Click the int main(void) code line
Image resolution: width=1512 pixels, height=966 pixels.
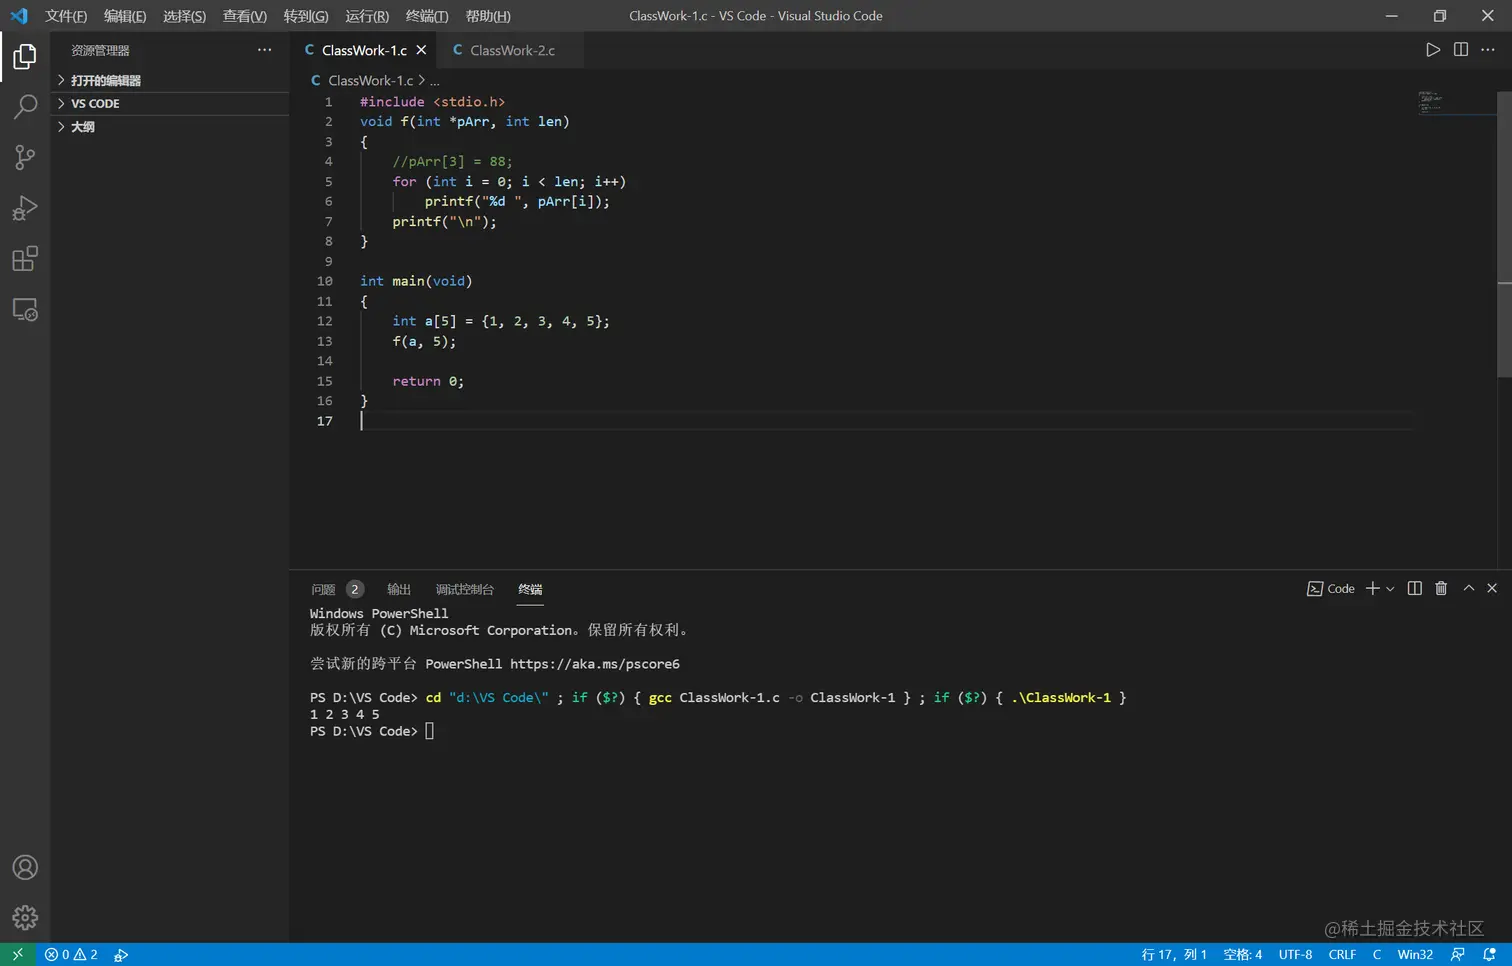click(x=416, y=281)
